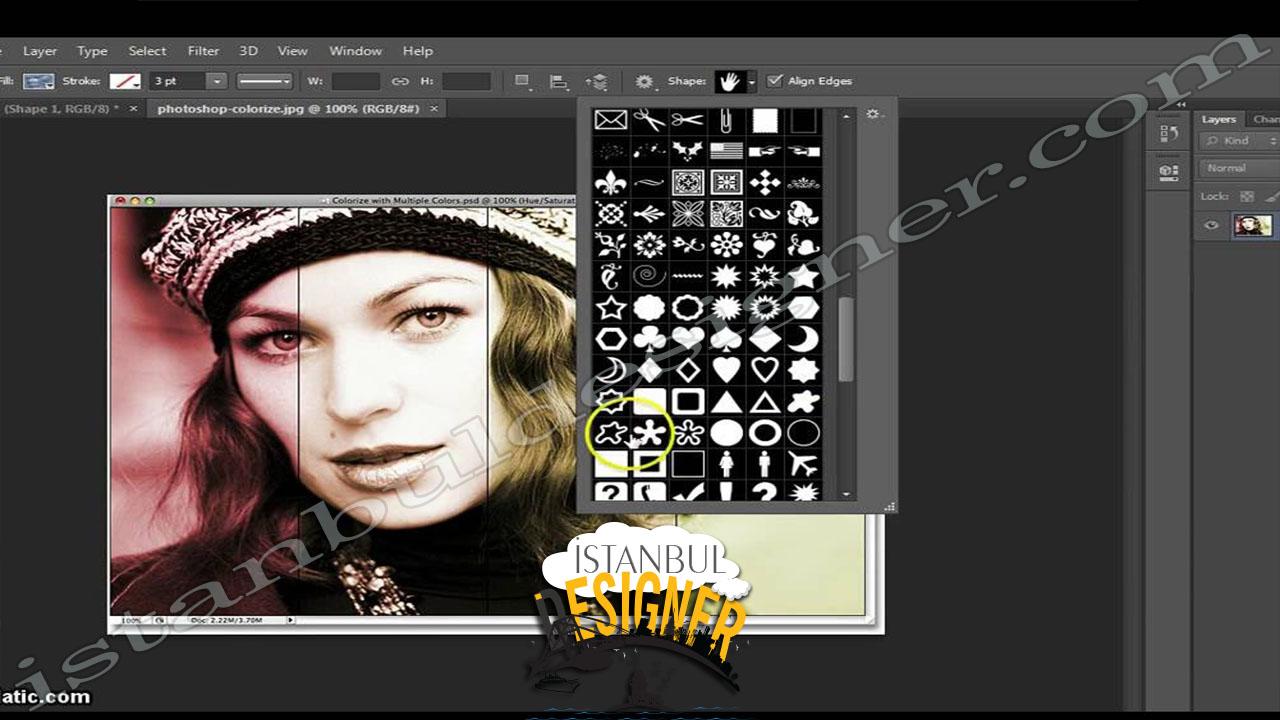Screen dimensions: 1280x720
Task: Open the History panel icon
Action: coord(1168,133)
